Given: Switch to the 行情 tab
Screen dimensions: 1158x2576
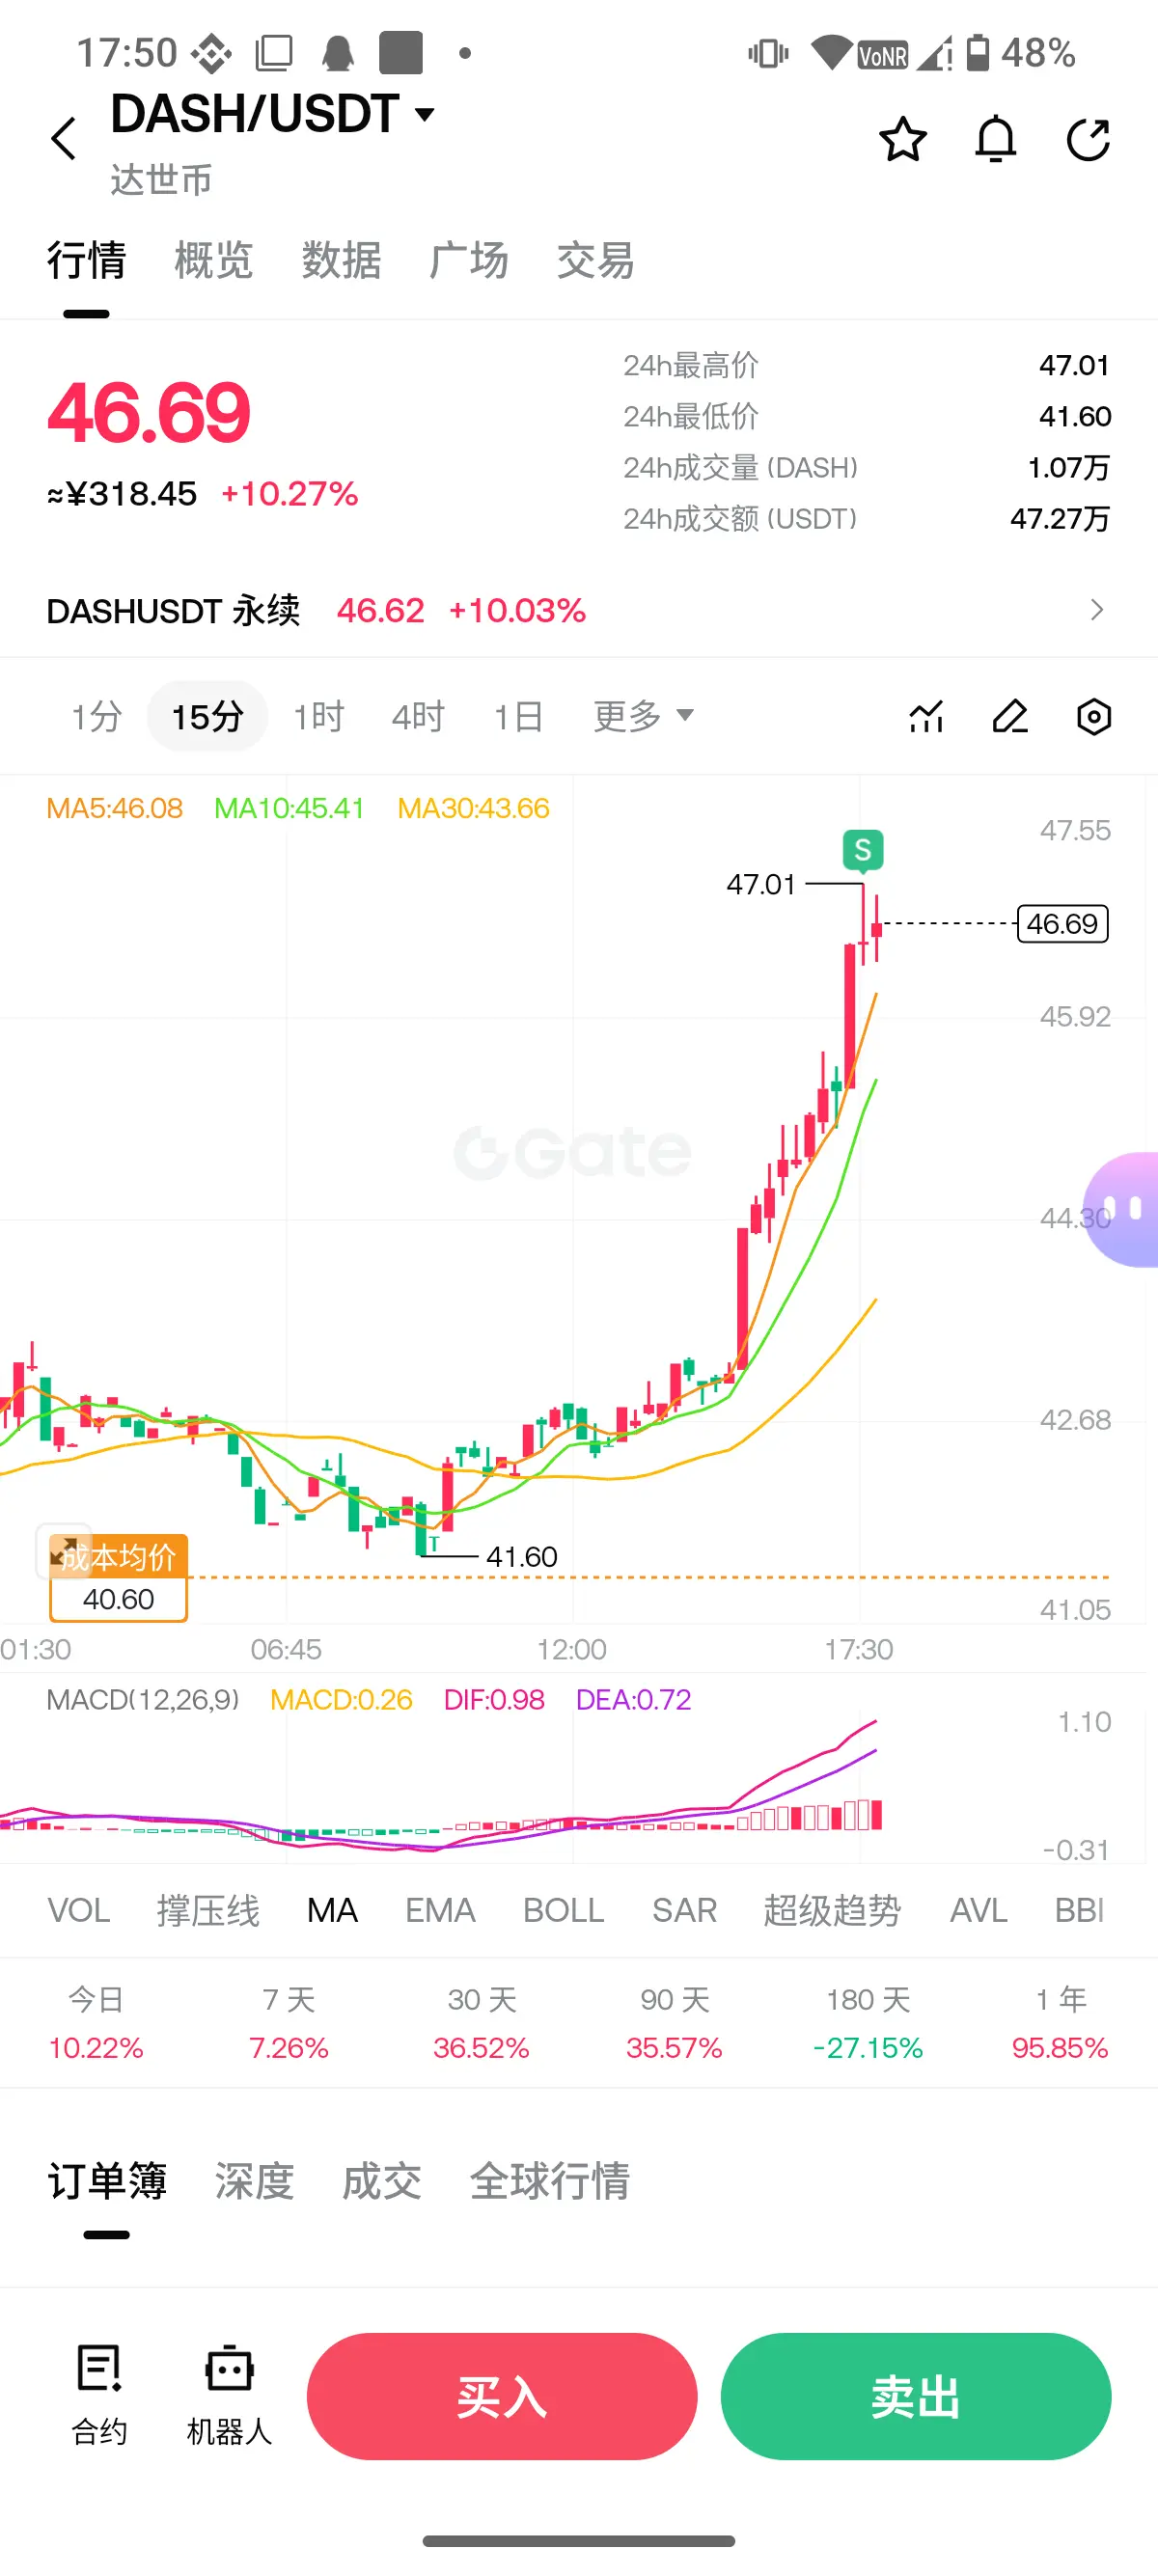Looking at the screenshot, I should click(86, 261).
